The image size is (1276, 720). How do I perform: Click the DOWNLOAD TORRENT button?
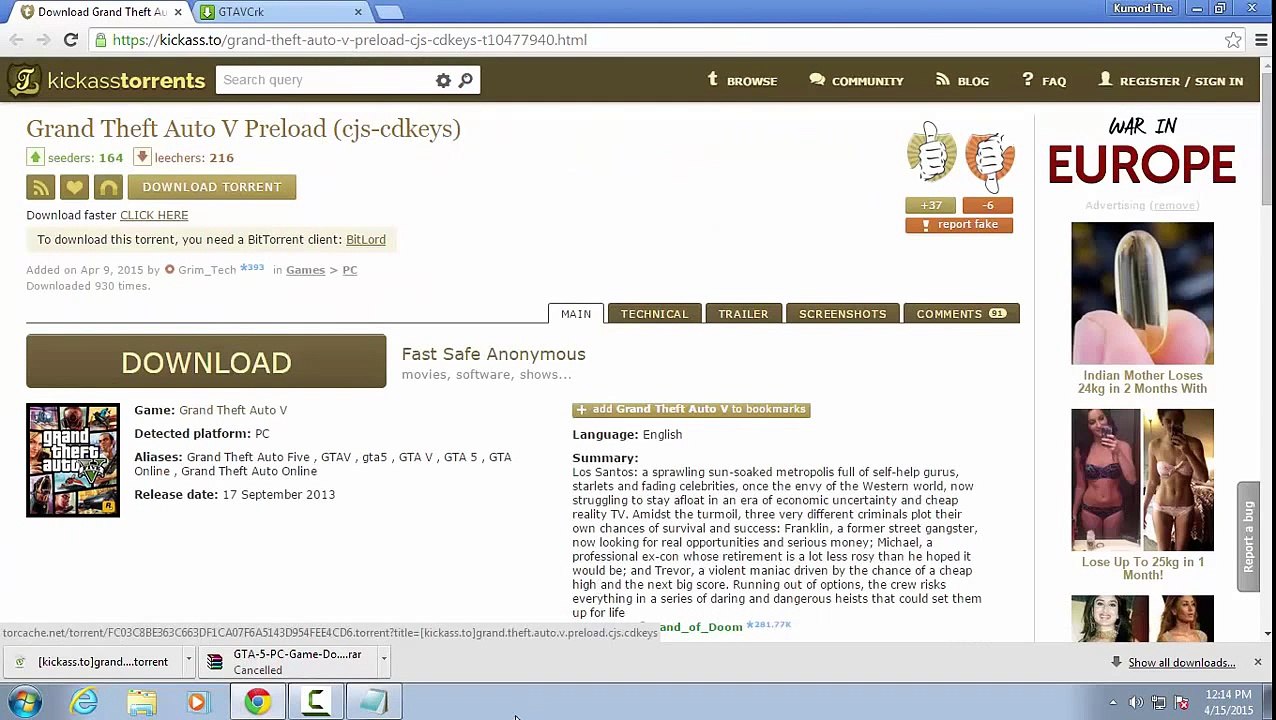click(212, 187)
